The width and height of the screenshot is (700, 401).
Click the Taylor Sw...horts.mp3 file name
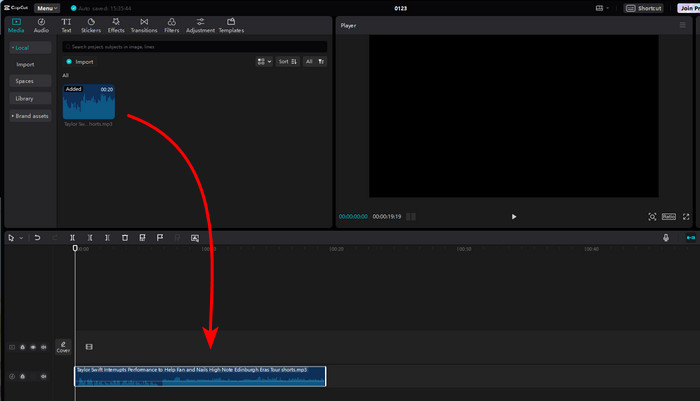click(x=88, y=124)
